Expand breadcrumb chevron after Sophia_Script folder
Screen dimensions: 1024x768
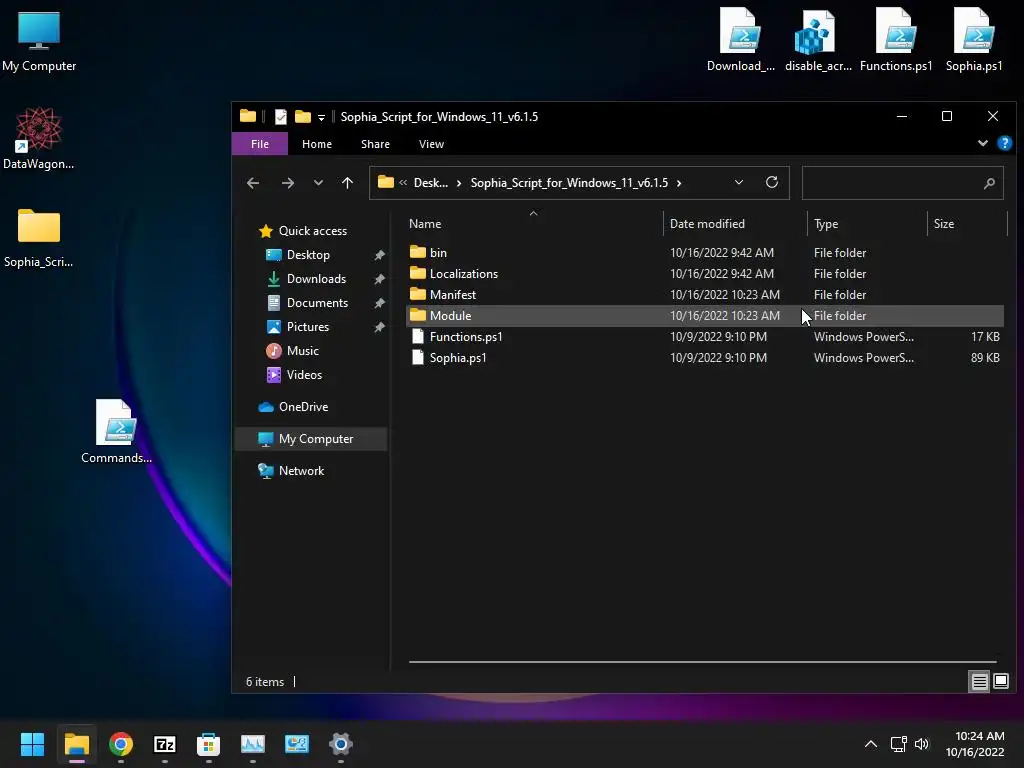click(x=679, y=183)
